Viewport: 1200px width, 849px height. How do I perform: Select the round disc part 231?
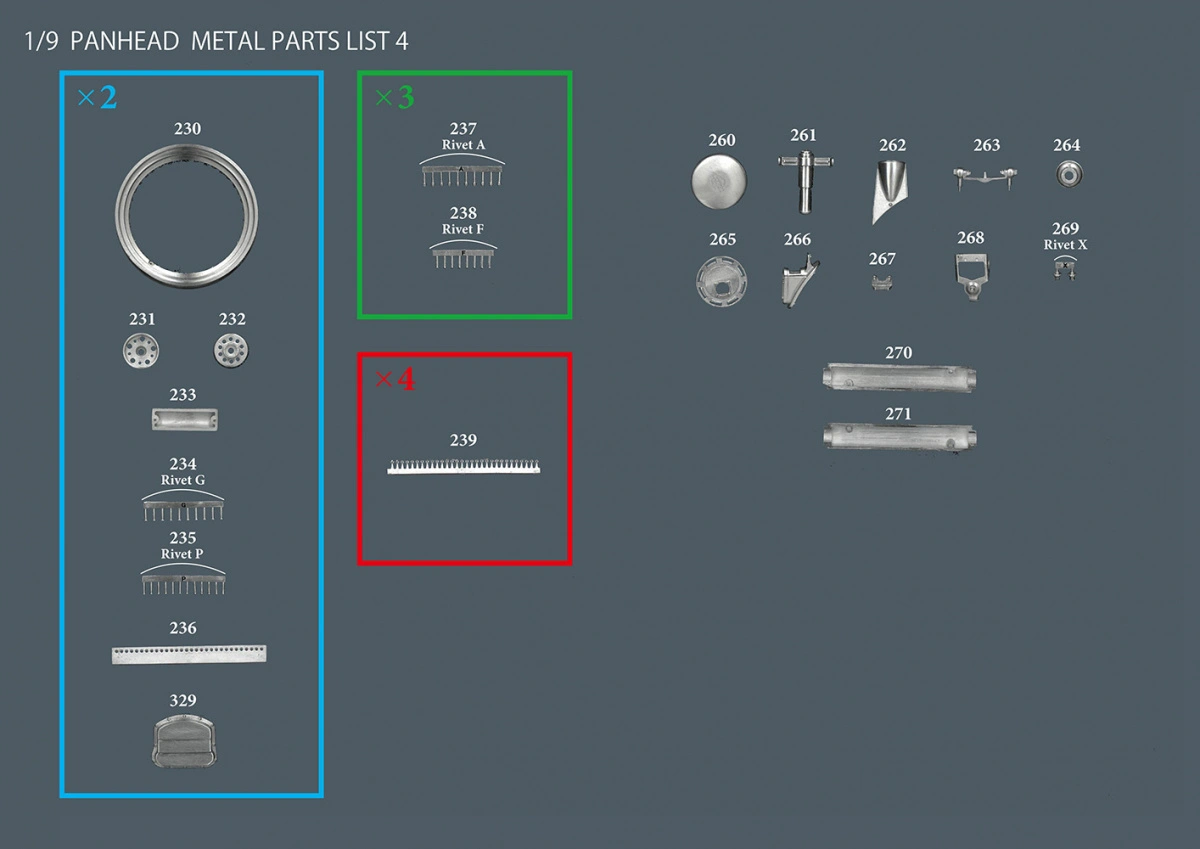(142, 351)
